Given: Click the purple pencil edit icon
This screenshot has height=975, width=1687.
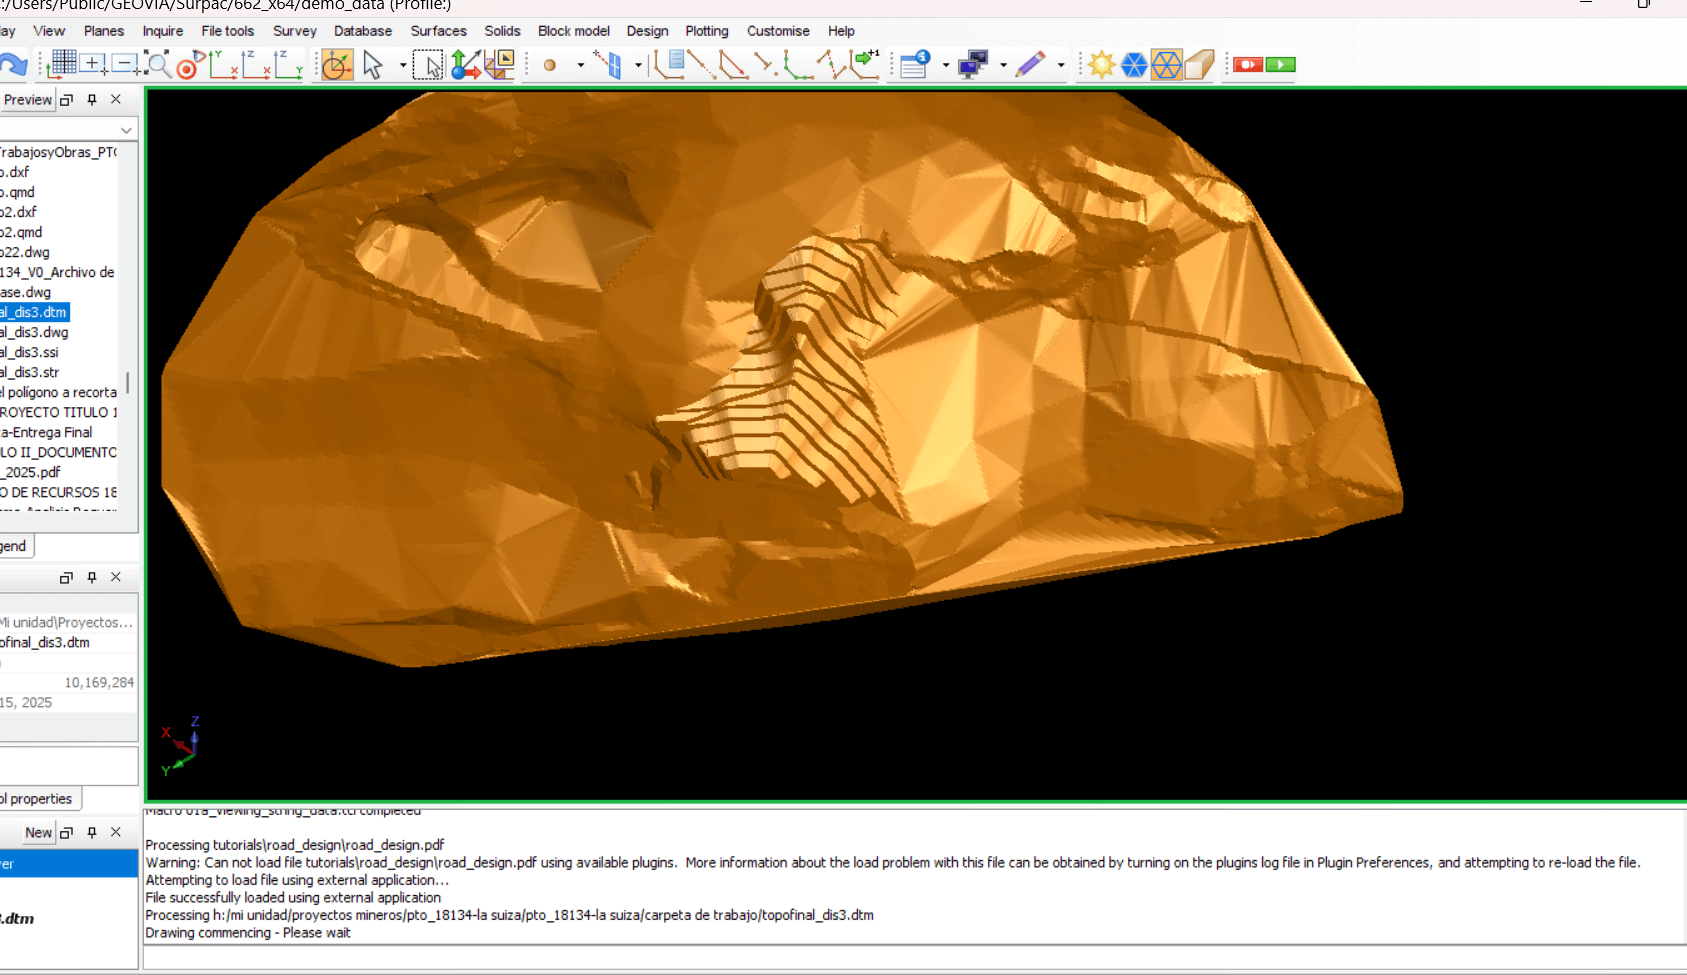Looking at the screenshot, I should click(1030, 65).
